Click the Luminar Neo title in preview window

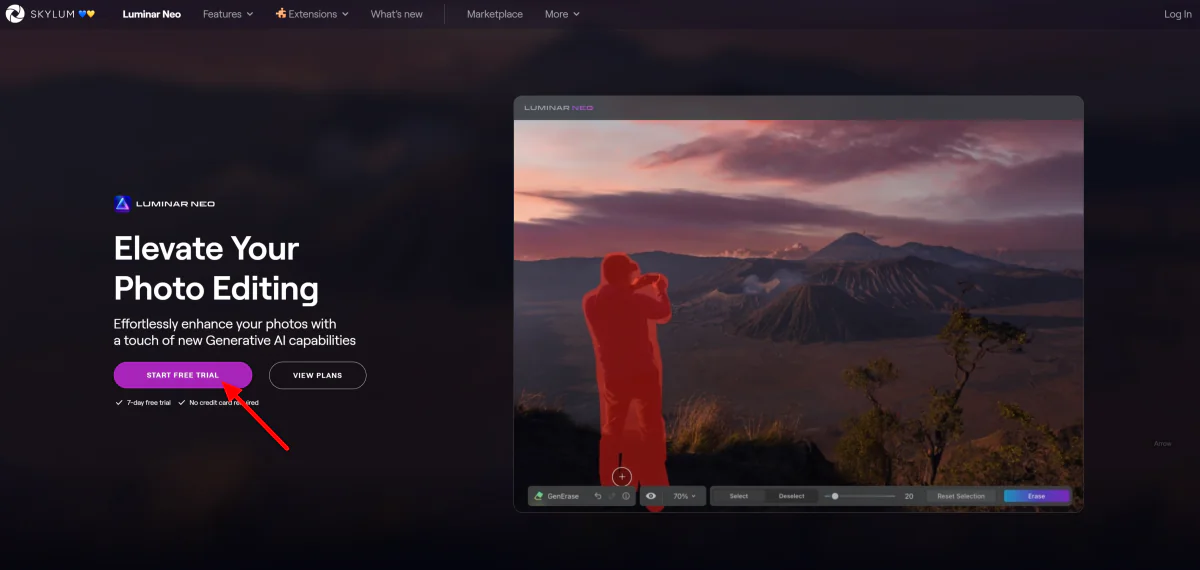click(x=559, y=108)
